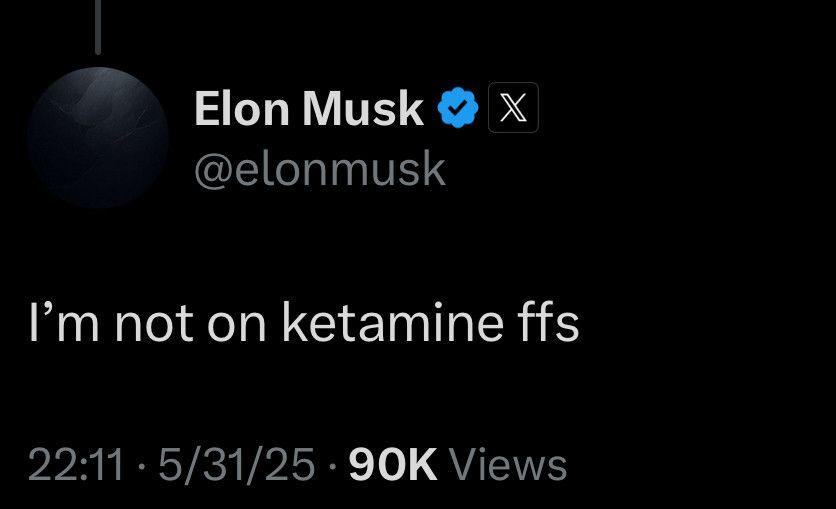Image resolution: width=836 pixels, height=509 pixels.
Task: Open the bold 90K view count
Action: tap(393, 464)
